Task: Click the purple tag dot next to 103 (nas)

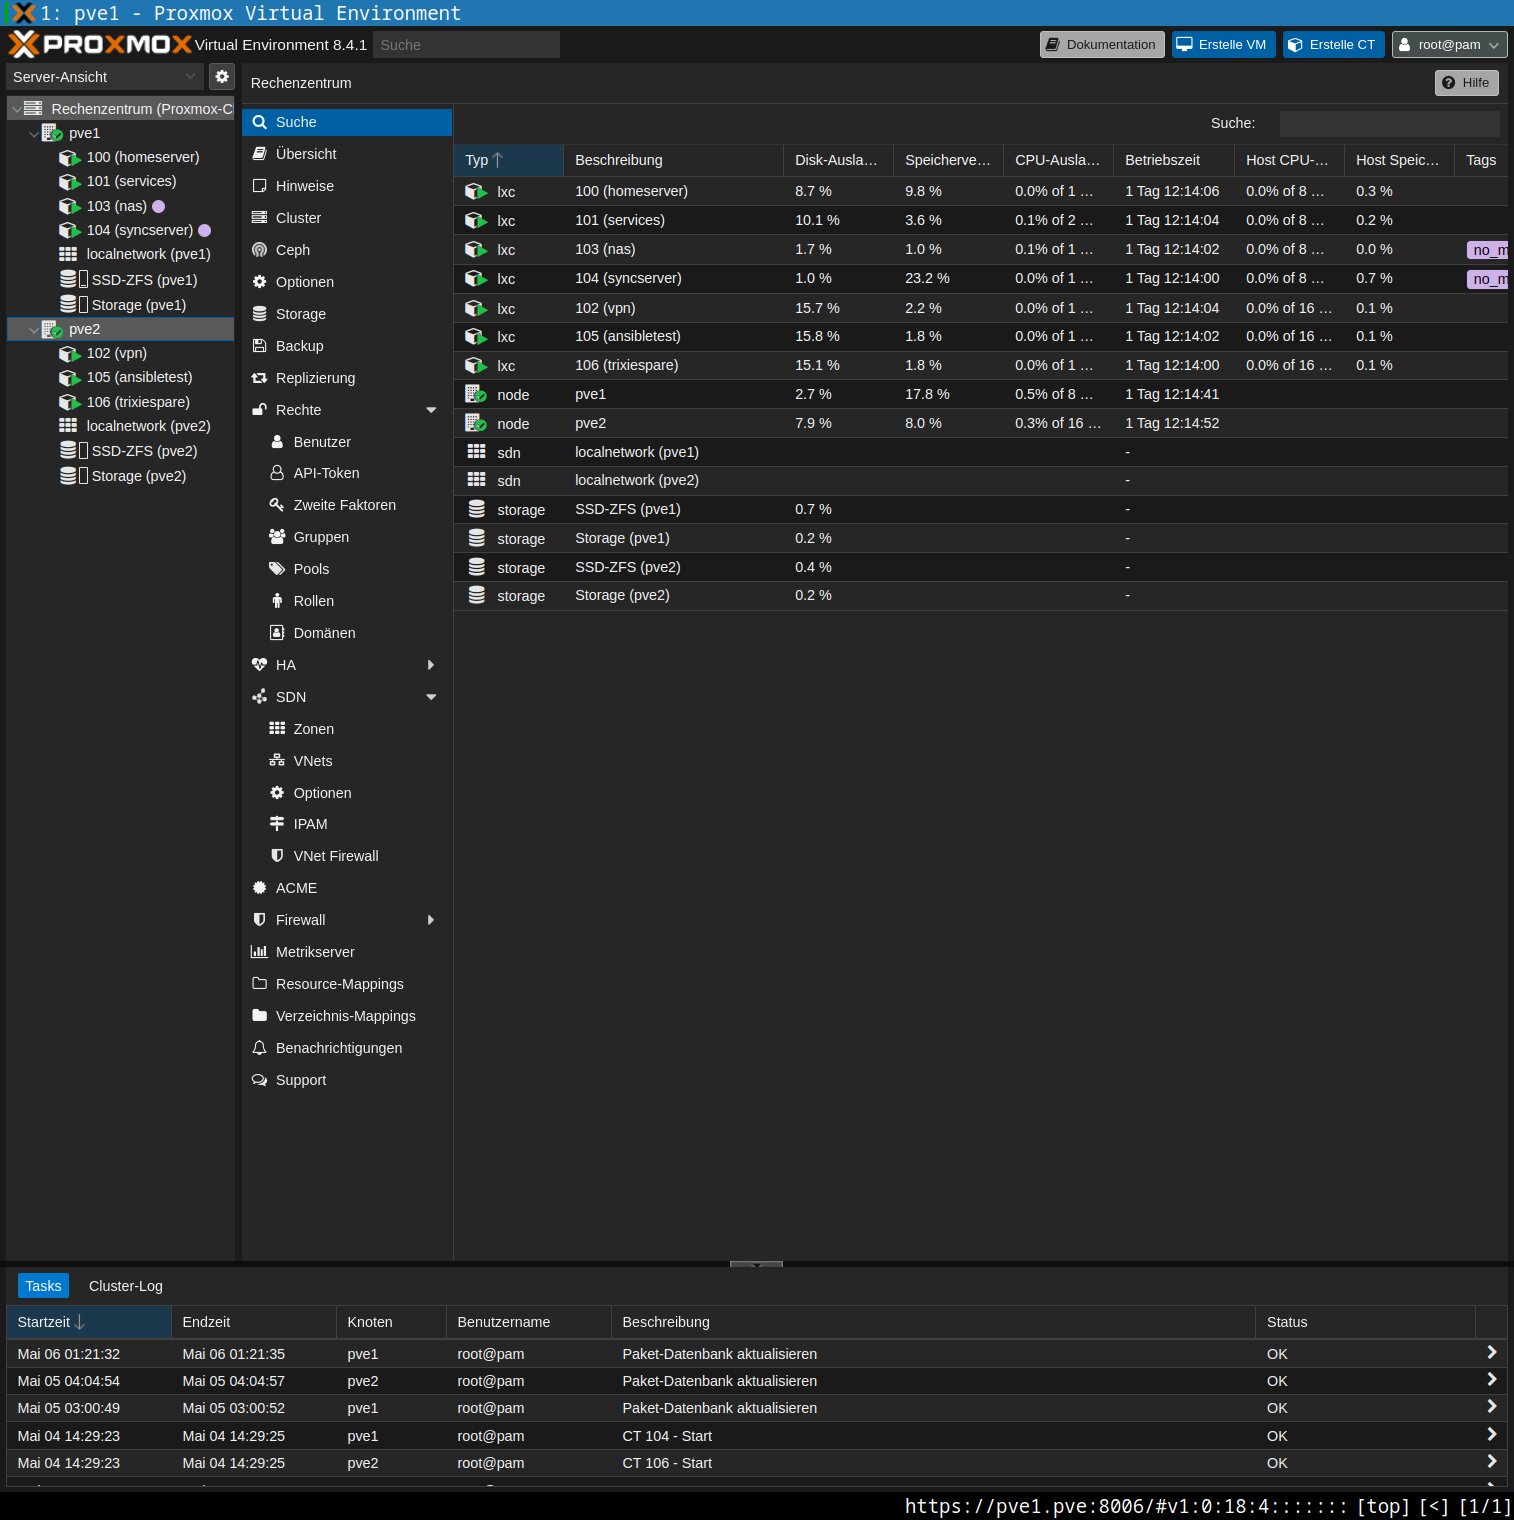Action: pyautogui.click(x=158, y=206)
